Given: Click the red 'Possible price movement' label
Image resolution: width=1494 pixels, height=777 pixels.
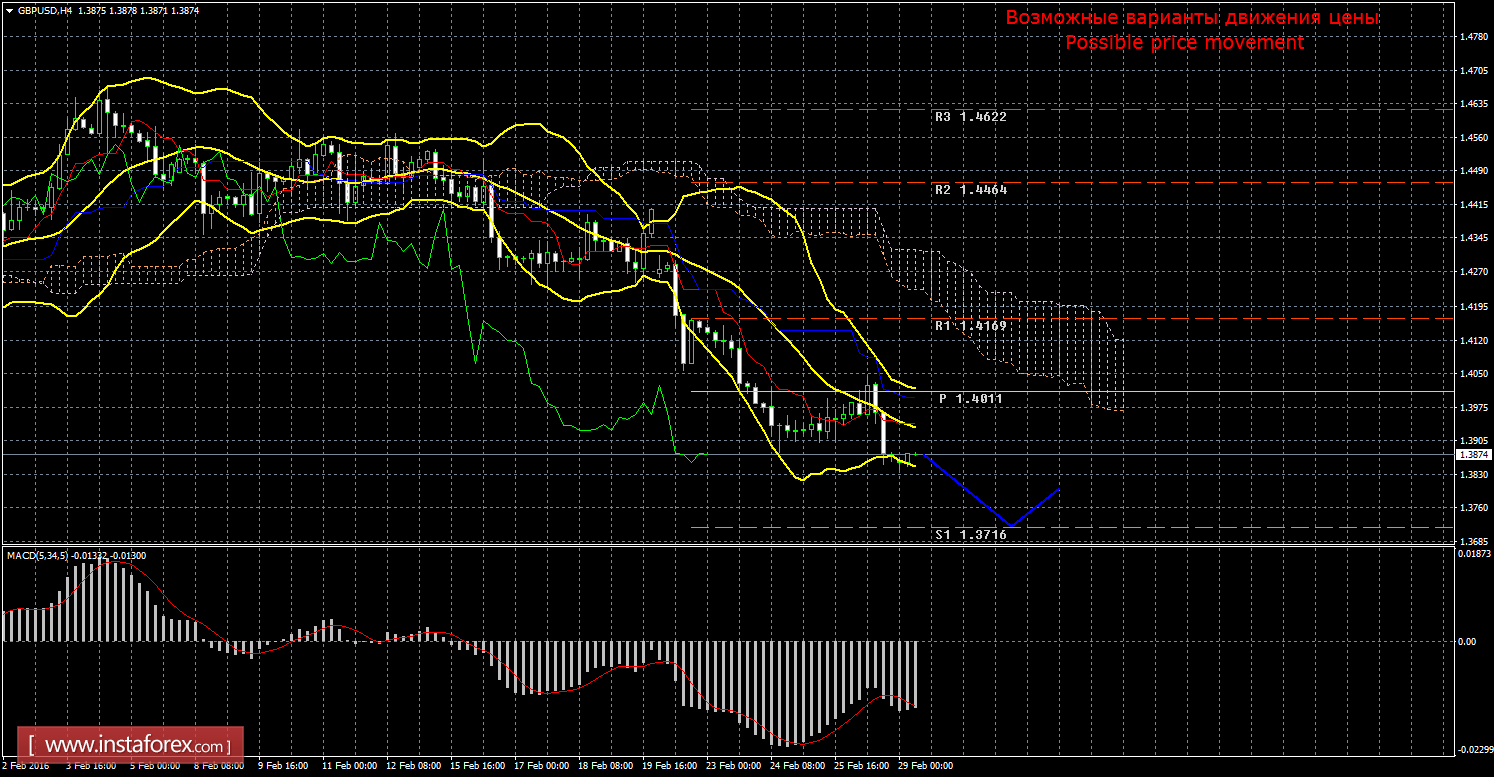Looking at the screenshot, I should [x=1184, y=43].
